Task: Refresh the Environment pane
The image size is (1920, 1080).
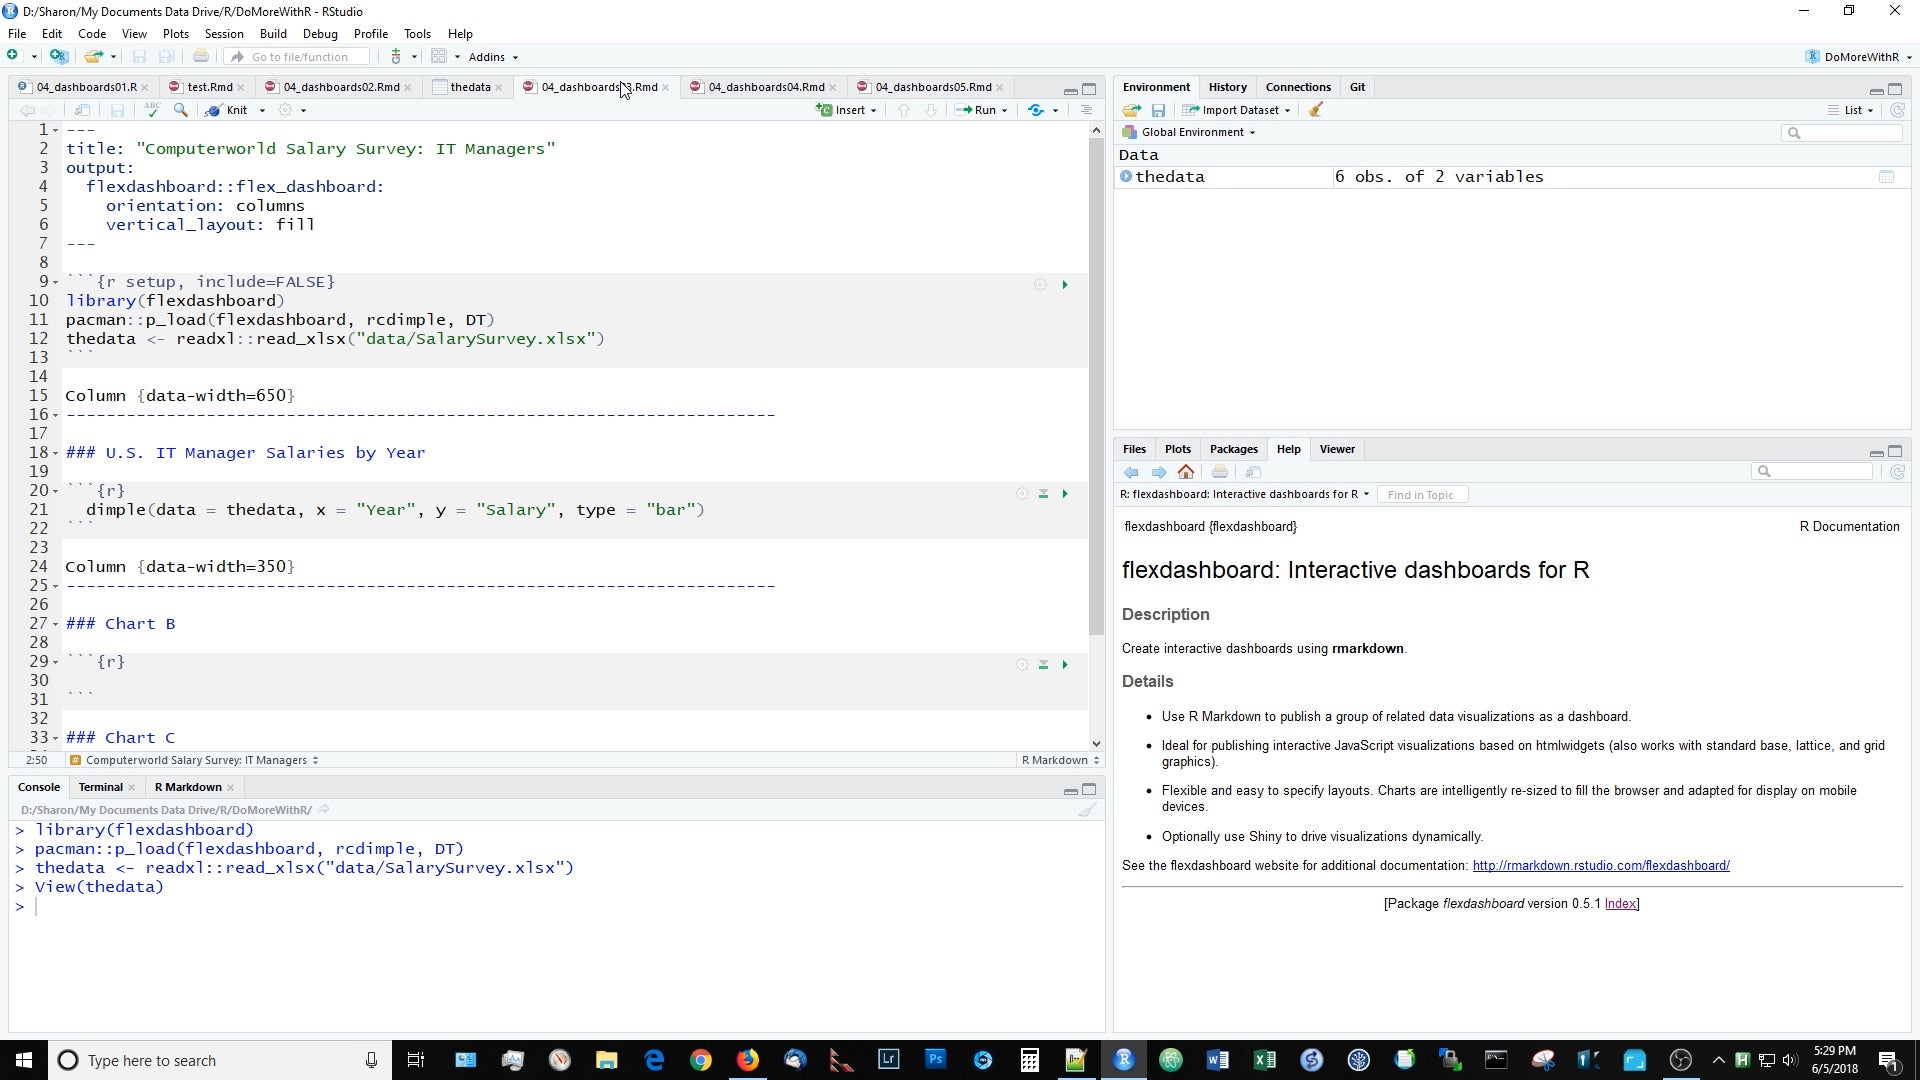Action: [x=1897, y=110]
